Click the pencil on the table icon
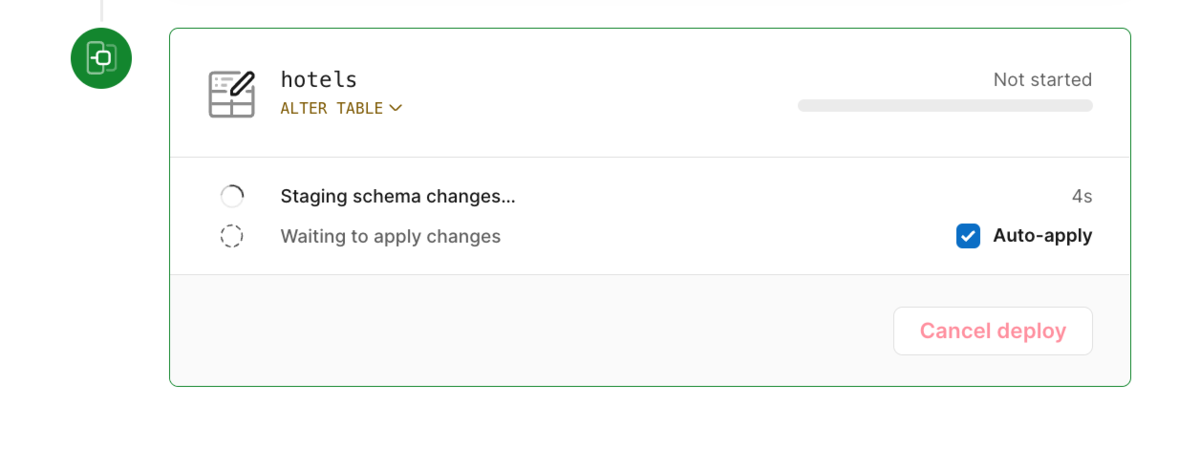Screen dimensions: 1200x470 243,82
